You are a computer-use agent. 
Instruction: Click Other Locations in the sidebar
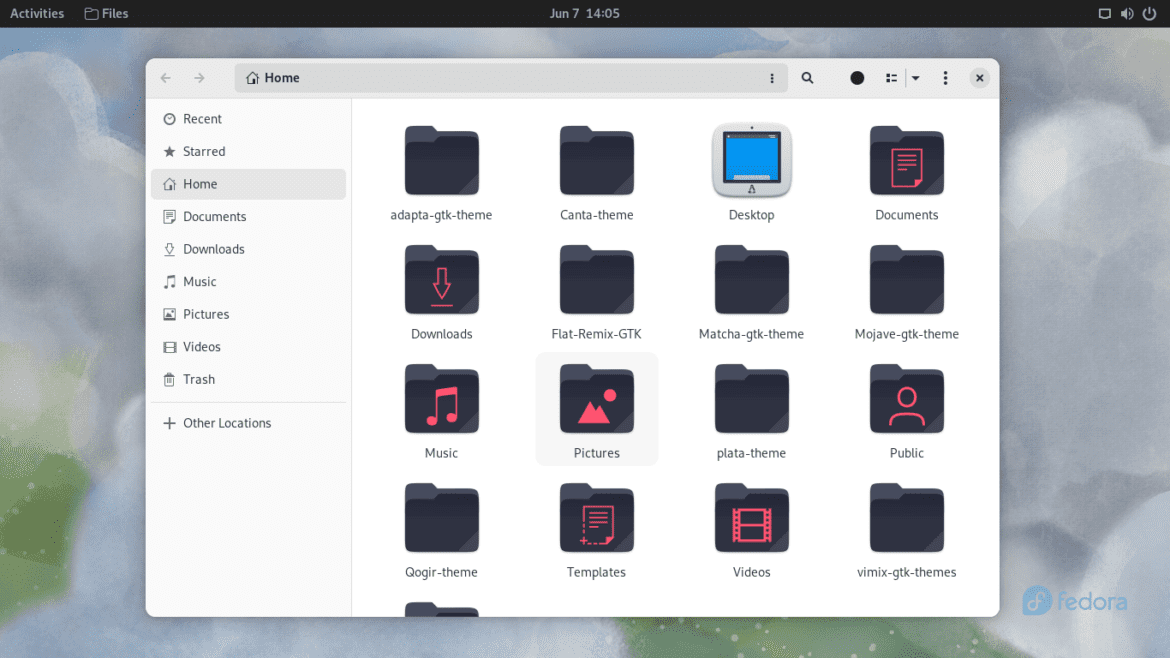click(x=227, y=422)
